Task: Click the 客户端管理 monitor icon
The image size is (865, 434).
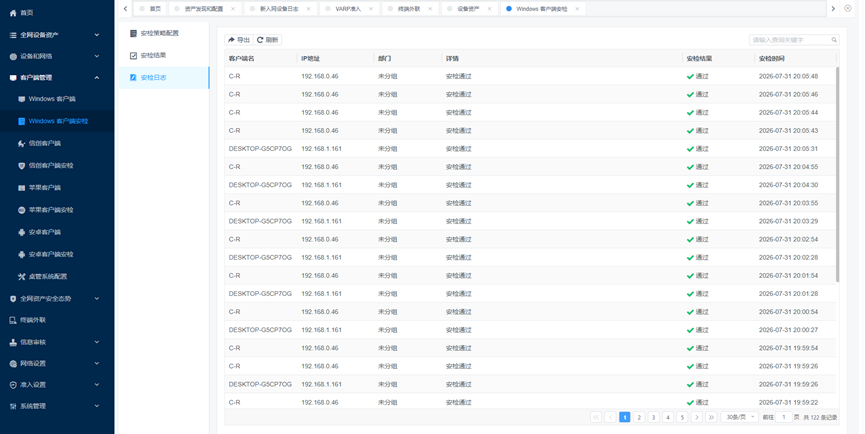Action: point(13,78)
